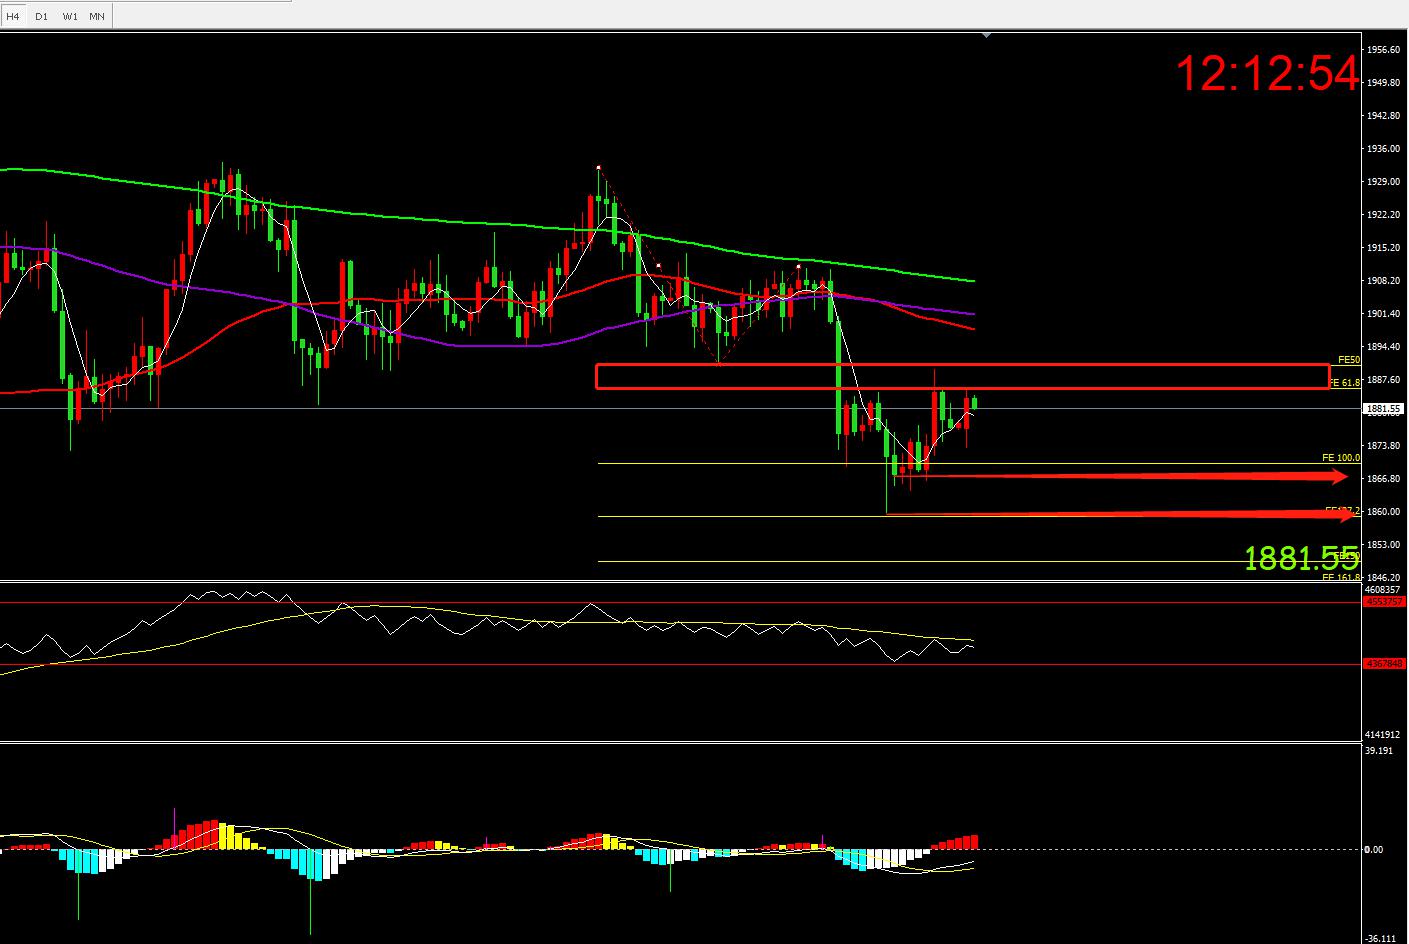Select the FE 100.0 Fibonacci level label

point(1341,457)
